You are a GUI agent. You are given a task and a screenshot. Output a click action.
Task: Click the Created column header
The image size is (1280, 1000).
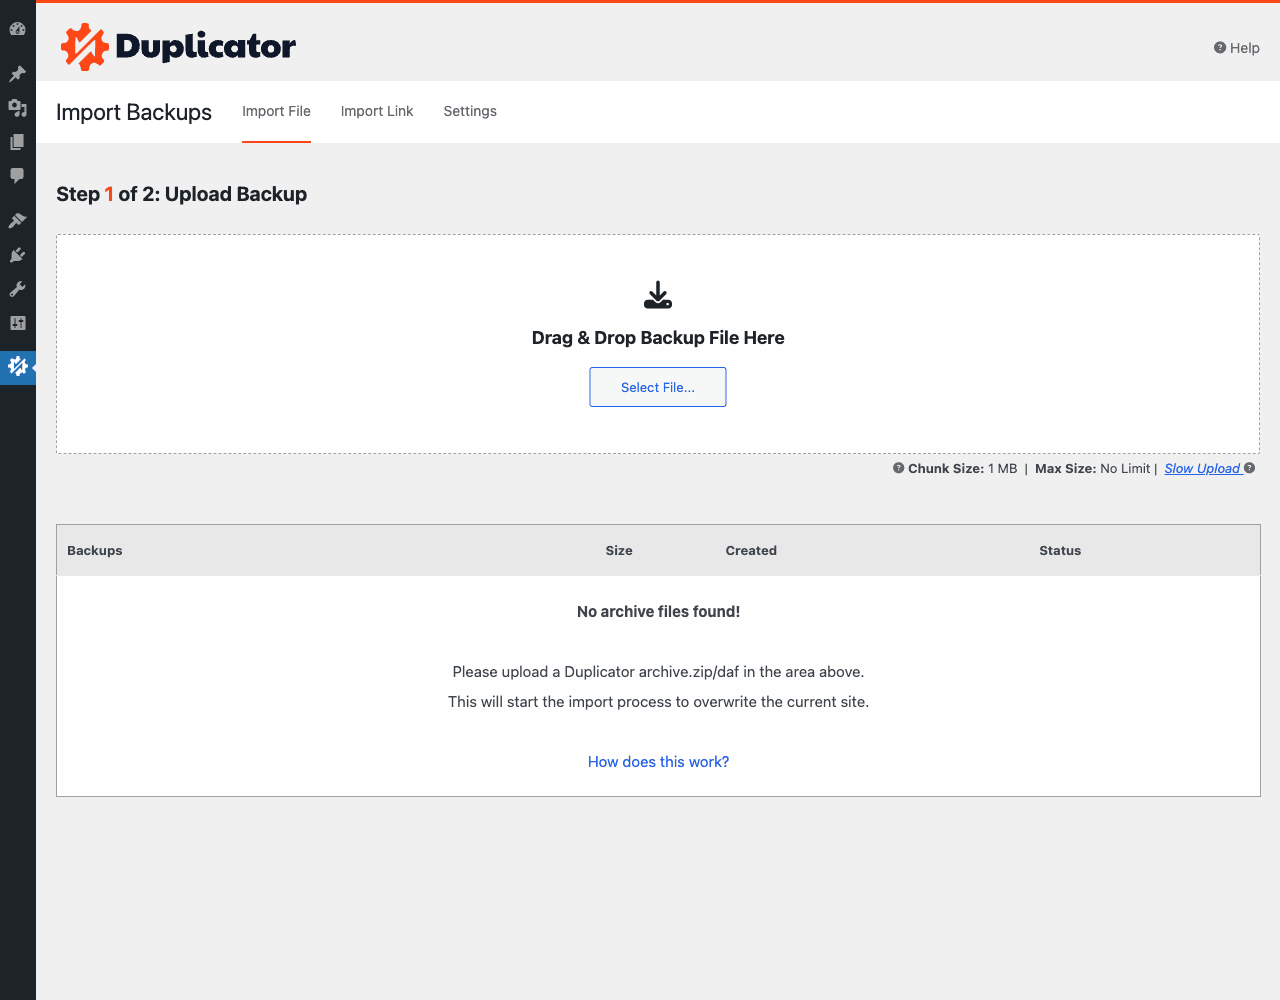pyautogui.click(x=751, y=551)
